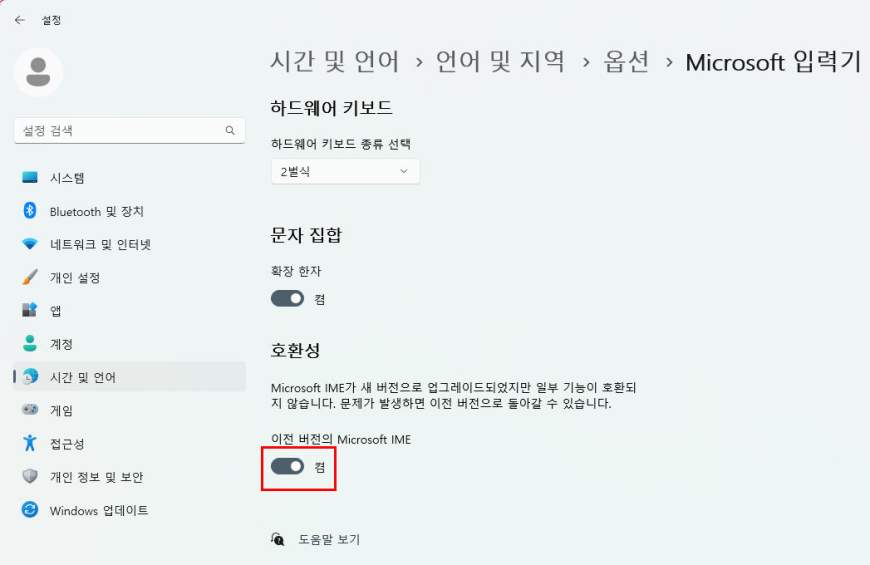Navigate to 언어 및 지역 breadcrumb

(x=500, y=61)
